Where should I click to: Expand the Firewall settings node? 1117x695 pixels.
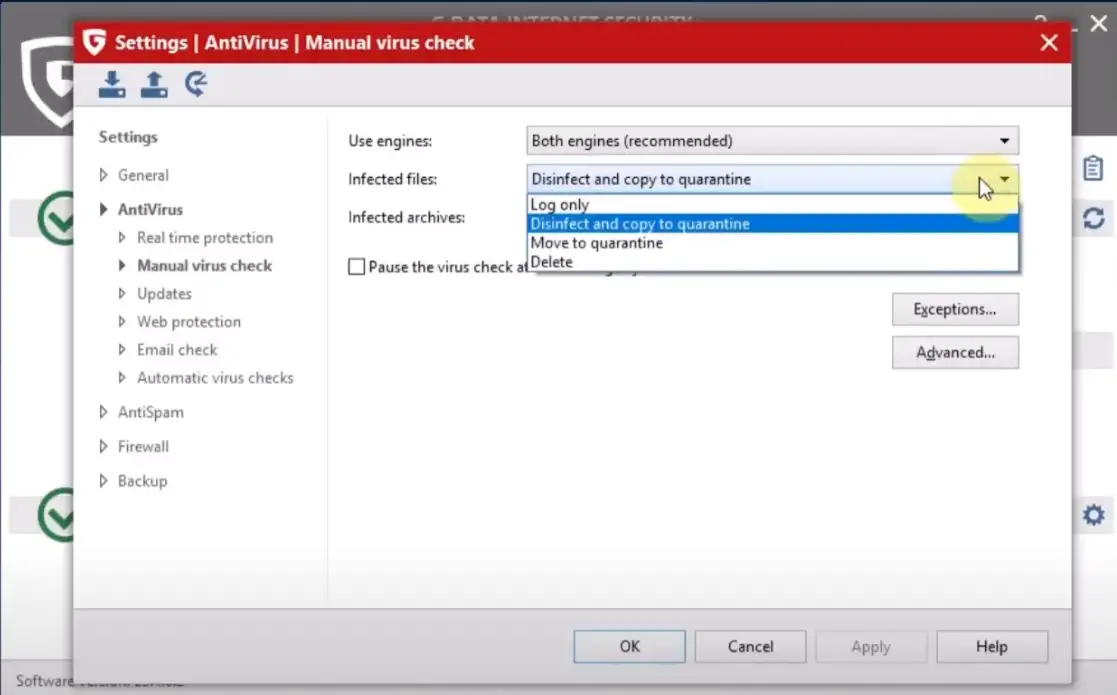click(104, 447)
